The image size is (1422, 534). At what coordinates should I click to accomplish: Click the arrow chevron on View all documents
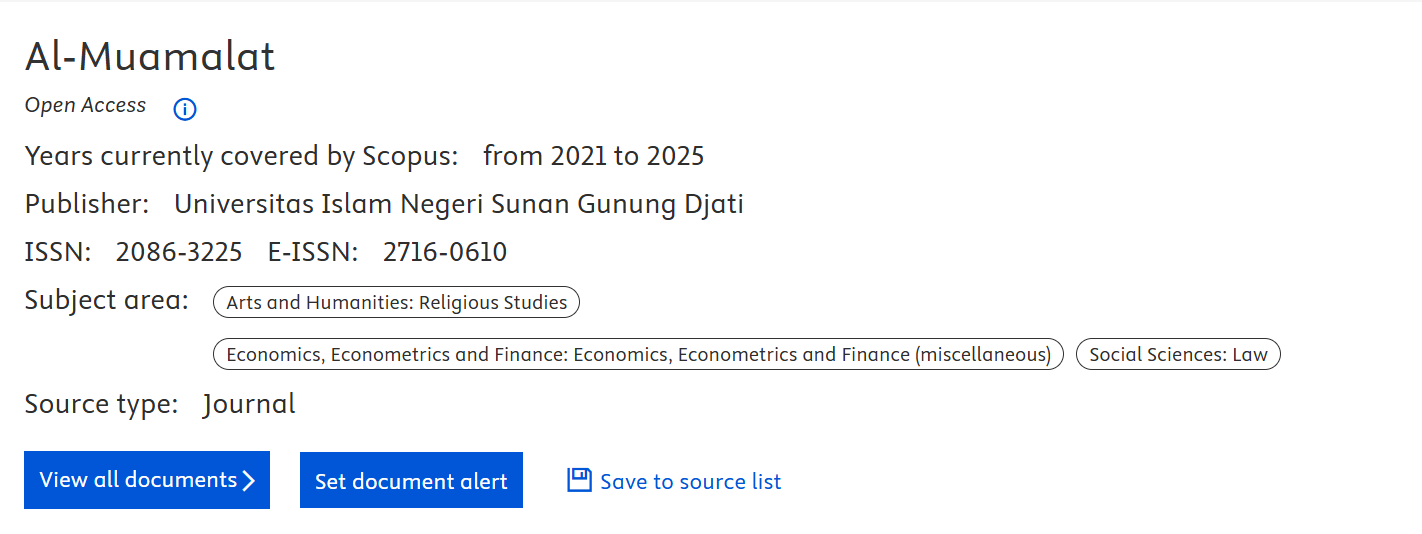249,481
